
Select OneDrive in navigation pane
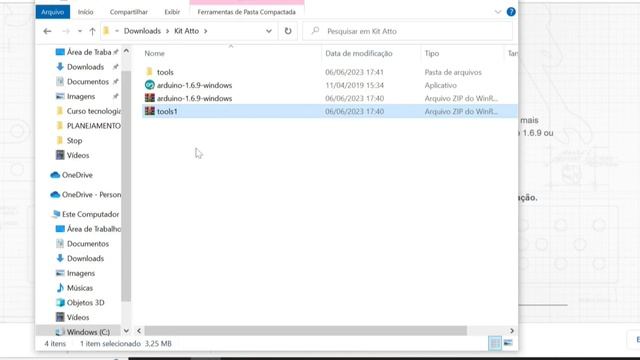click(77, 175)
